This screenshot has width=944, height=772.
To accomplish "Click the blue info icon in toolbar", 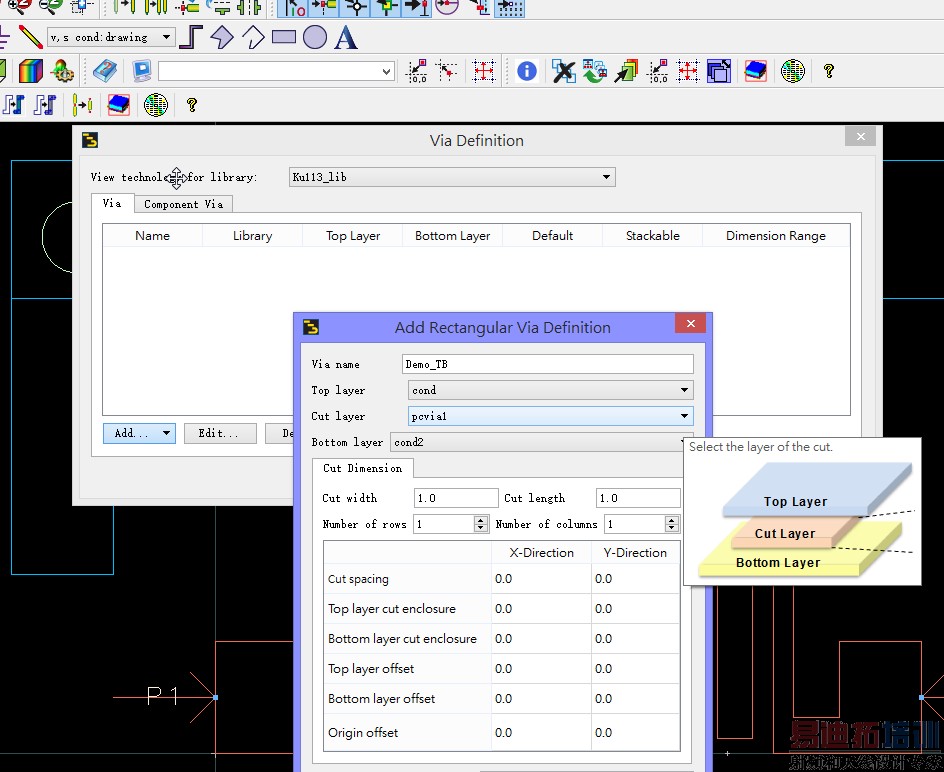I will [527, 71].
